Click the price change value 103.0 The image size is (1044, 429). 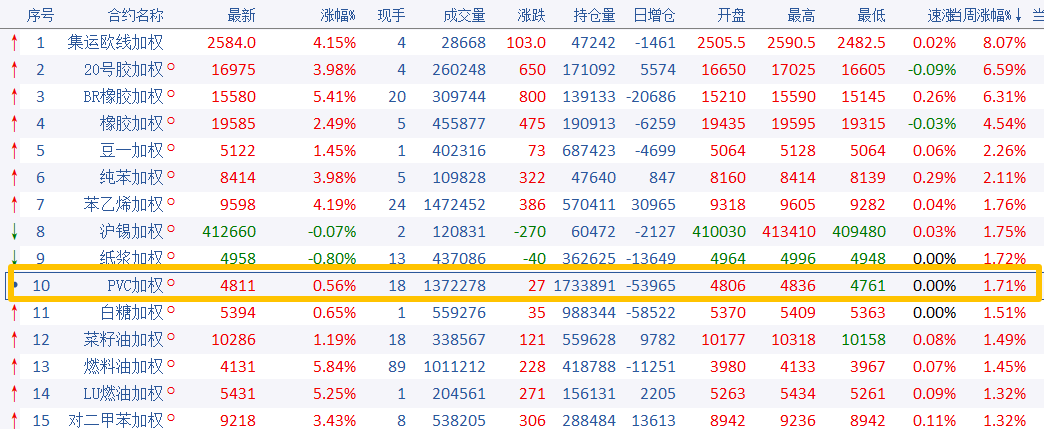point(526,43)
